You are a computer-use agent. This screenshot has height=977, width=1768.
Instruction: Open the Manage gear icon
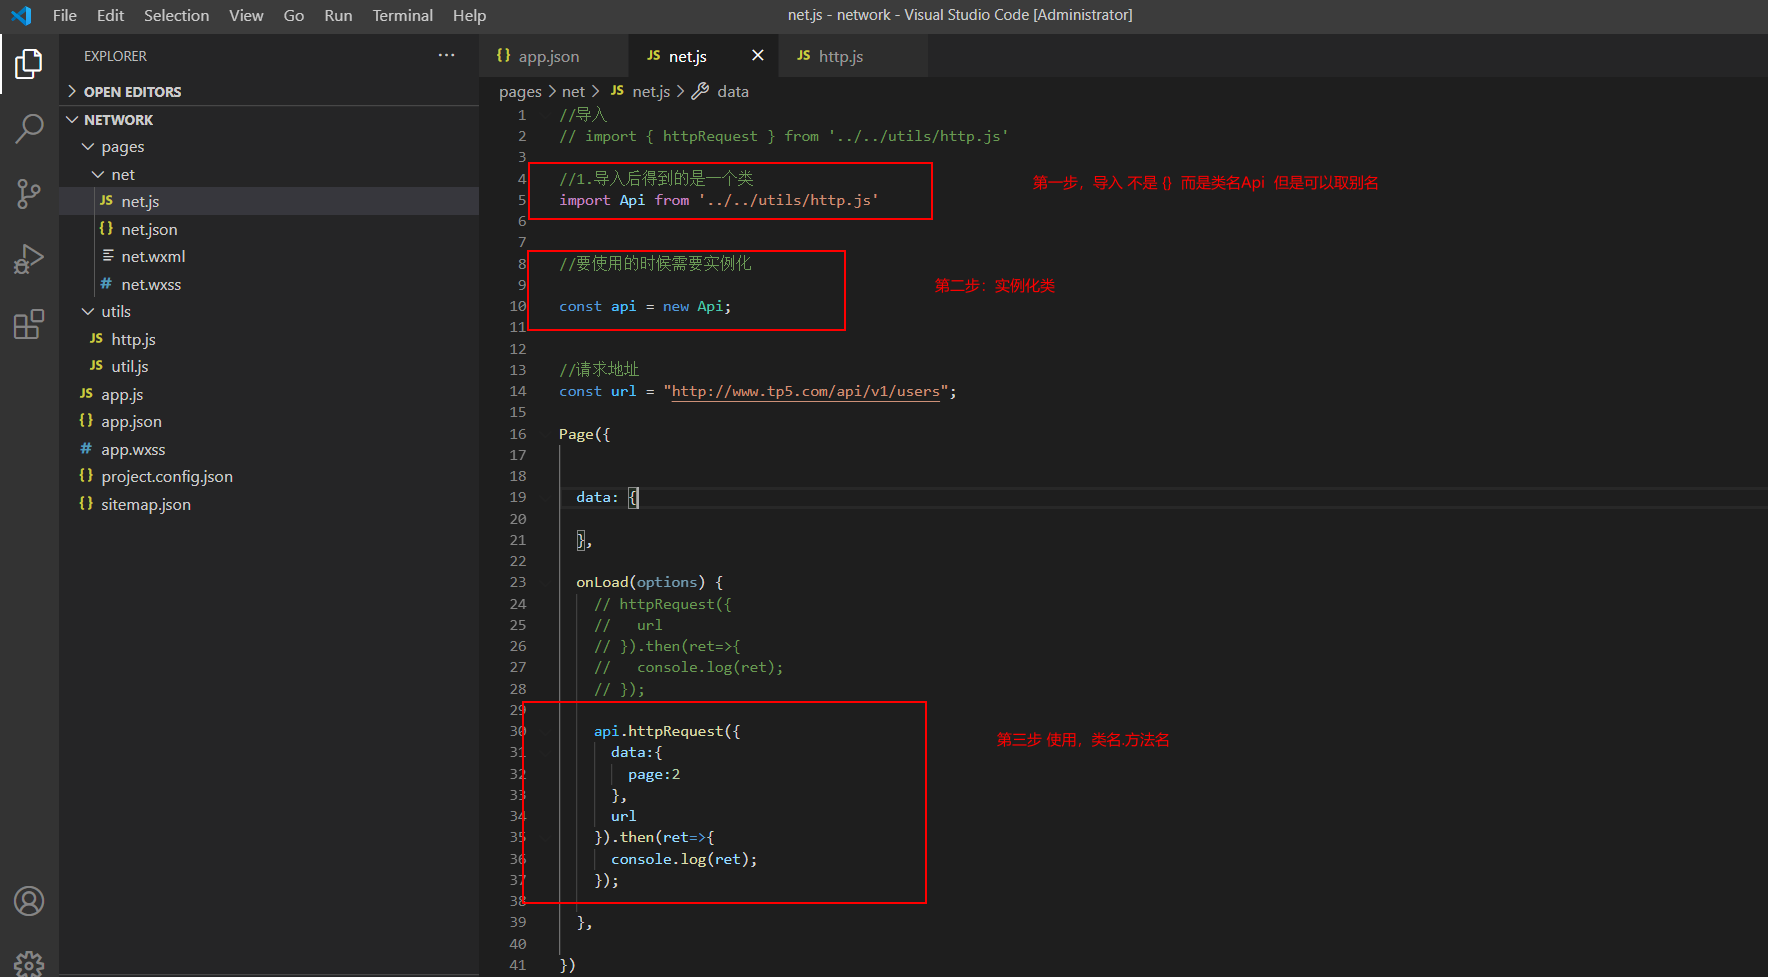click(29, 963)
